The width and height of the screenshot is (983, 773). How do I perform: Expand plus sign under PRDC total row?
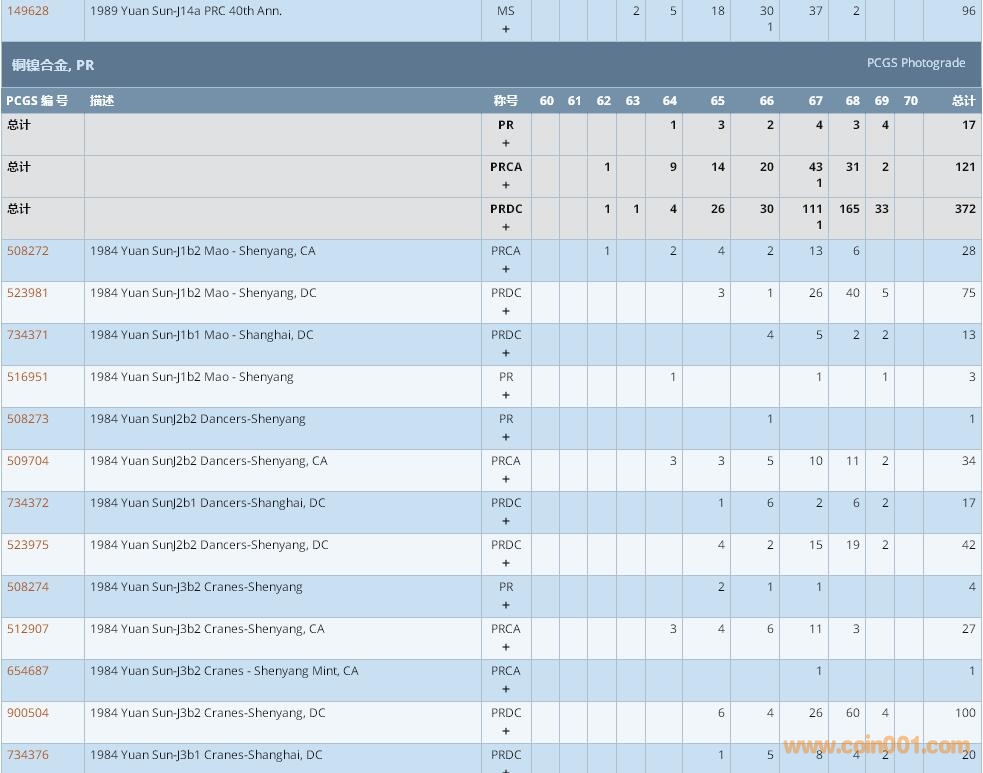(505, 227)
